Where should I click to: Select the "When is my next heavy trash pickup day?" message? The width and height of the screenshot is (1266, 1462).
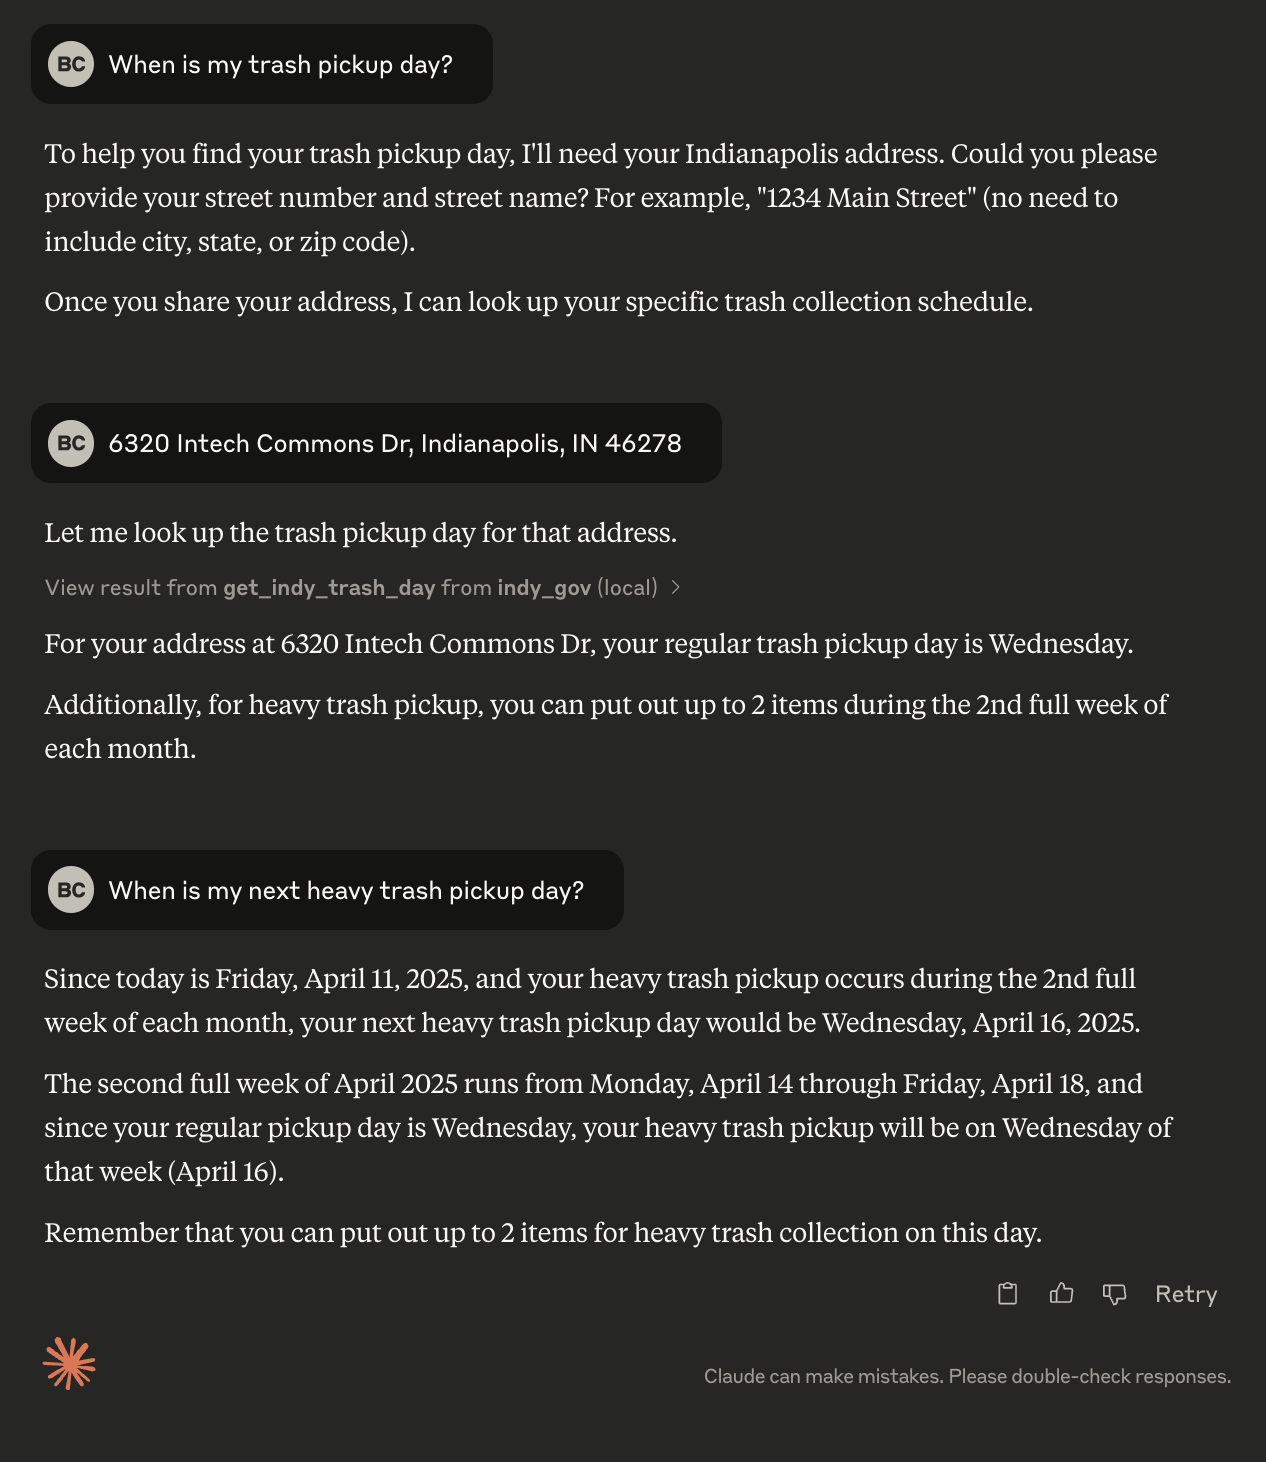[345, 890]
